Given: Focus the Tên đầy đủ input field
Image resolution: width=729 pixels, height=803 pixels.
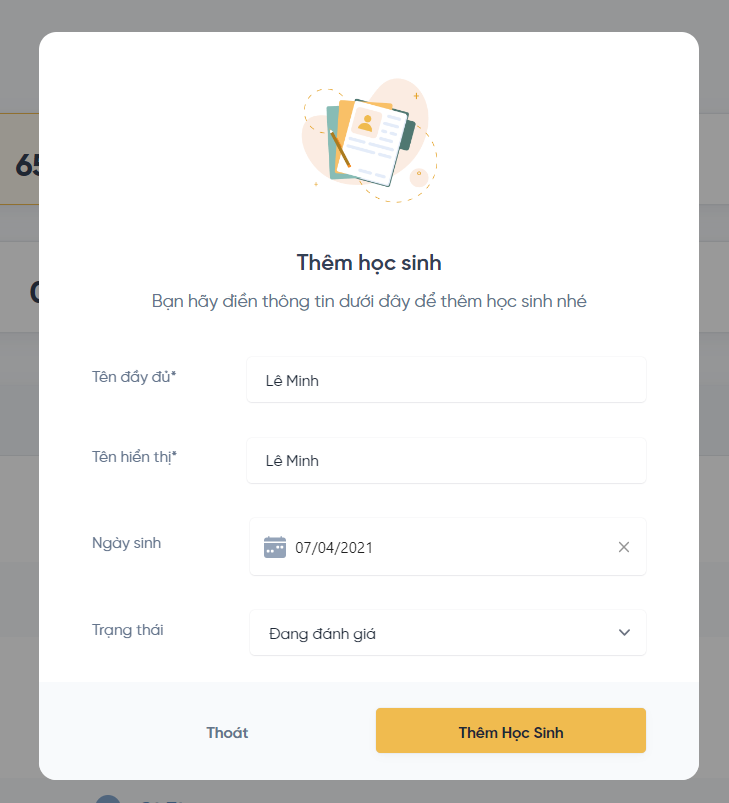Looking at the screenshot, I should pyautogui.click(x=446, y=380).
